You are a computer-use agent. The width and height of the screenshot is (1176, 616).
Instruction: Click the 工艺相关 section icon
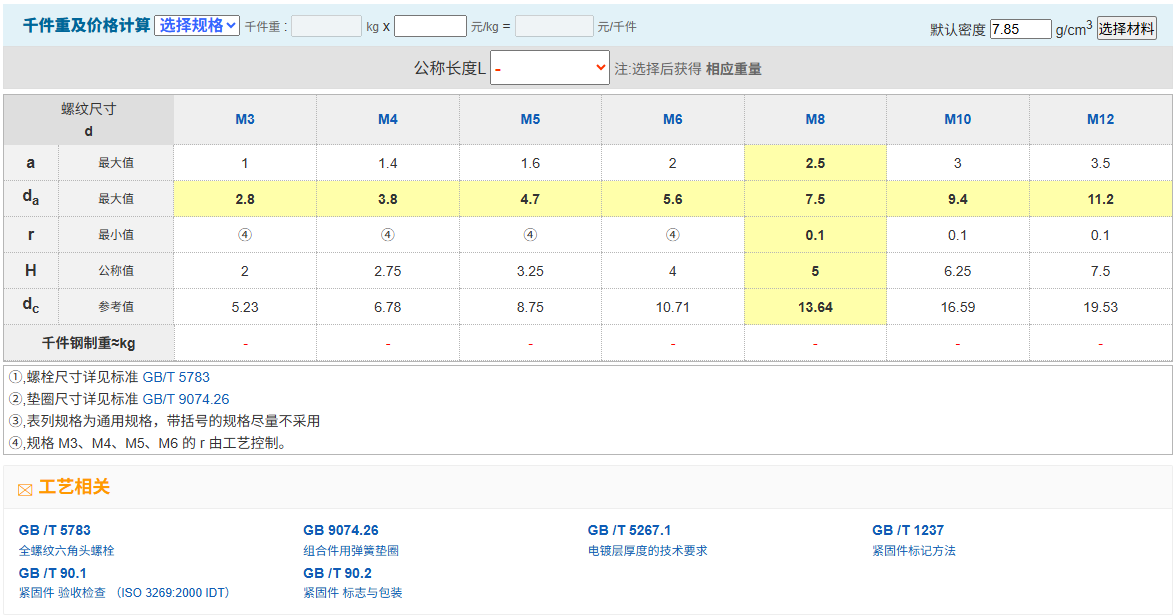[25, 489]
